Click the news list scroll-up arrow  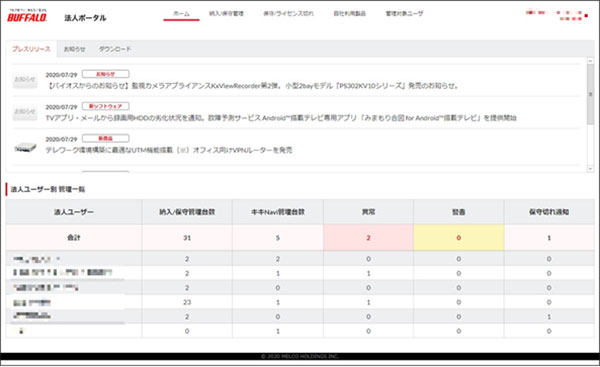[x=590, y=61]
